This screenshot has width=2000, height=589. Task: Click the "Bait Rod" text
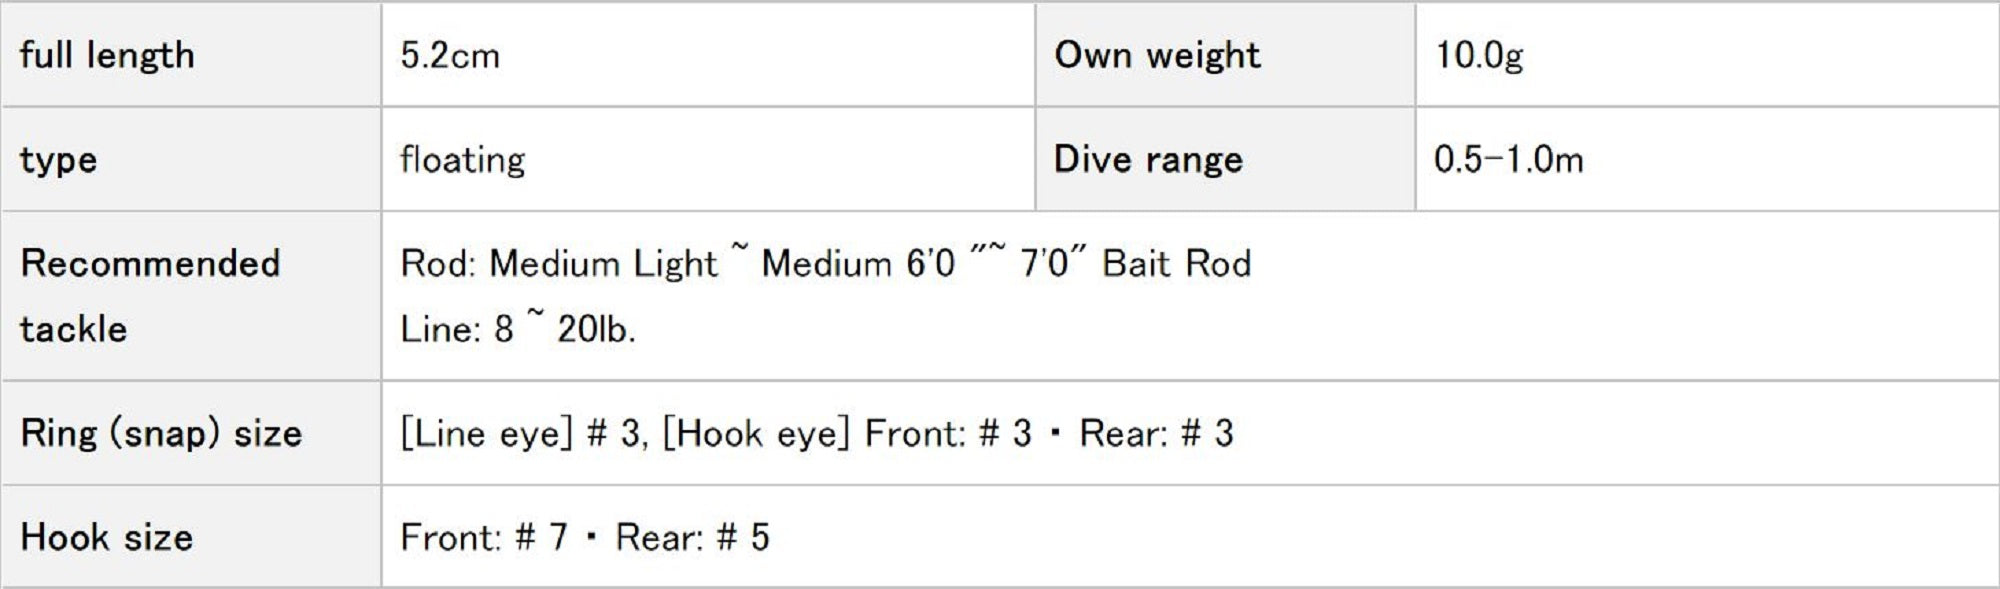1176,264
